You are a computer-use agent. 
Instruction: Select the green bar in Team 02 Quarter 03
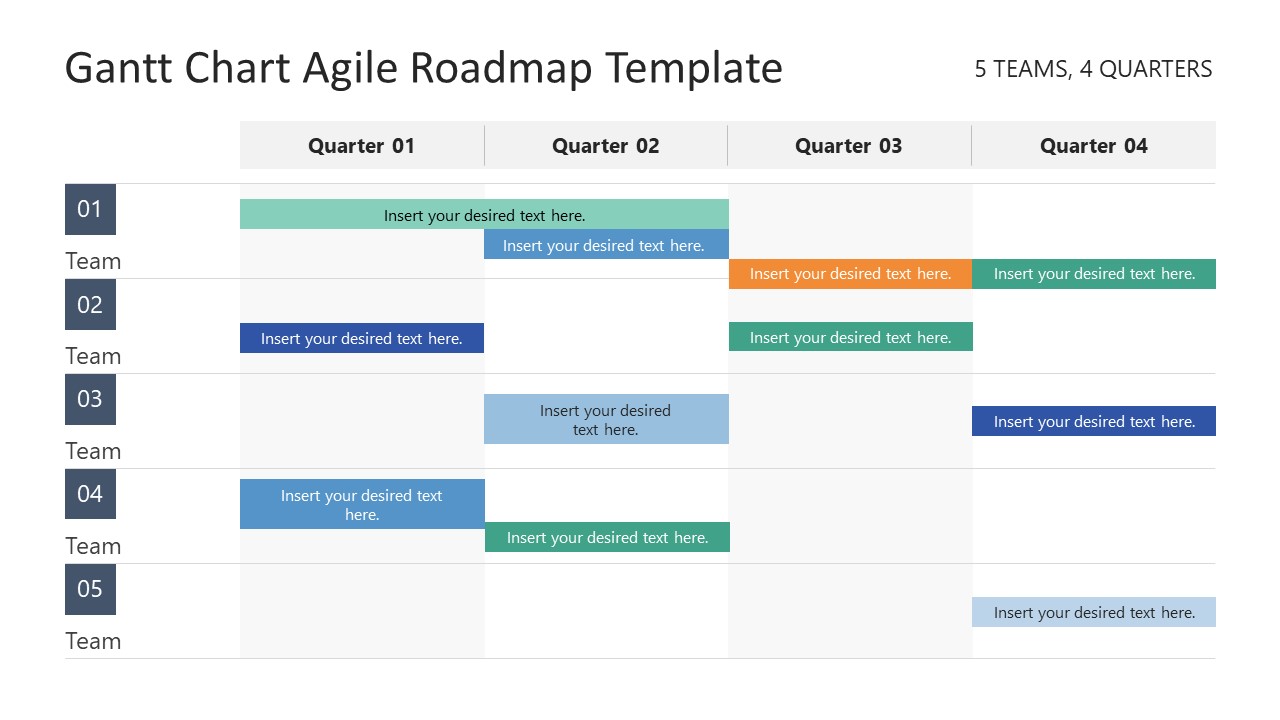(x=850, y=337)
